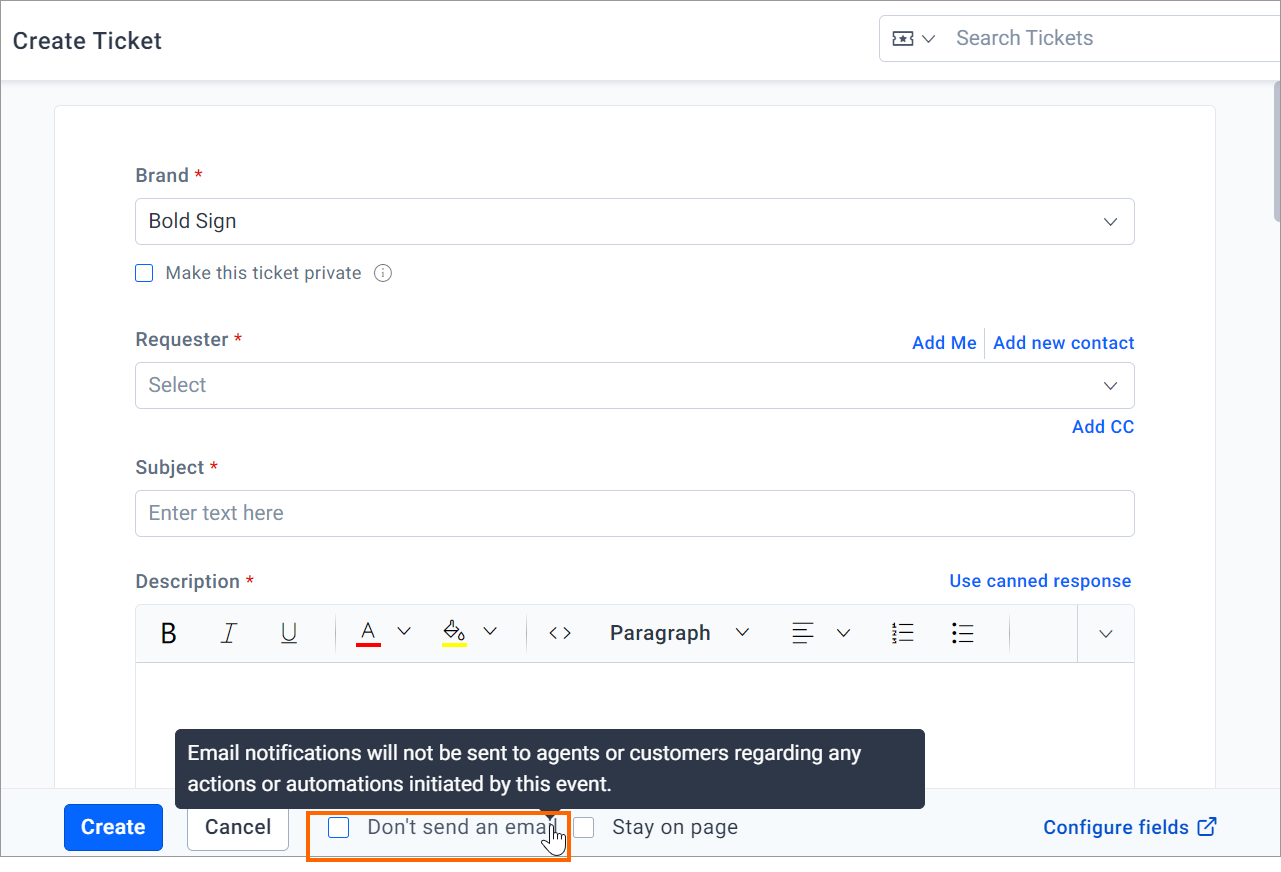
Task: Open external link icon next to Configure fields
Action: tap(1208, 826)
